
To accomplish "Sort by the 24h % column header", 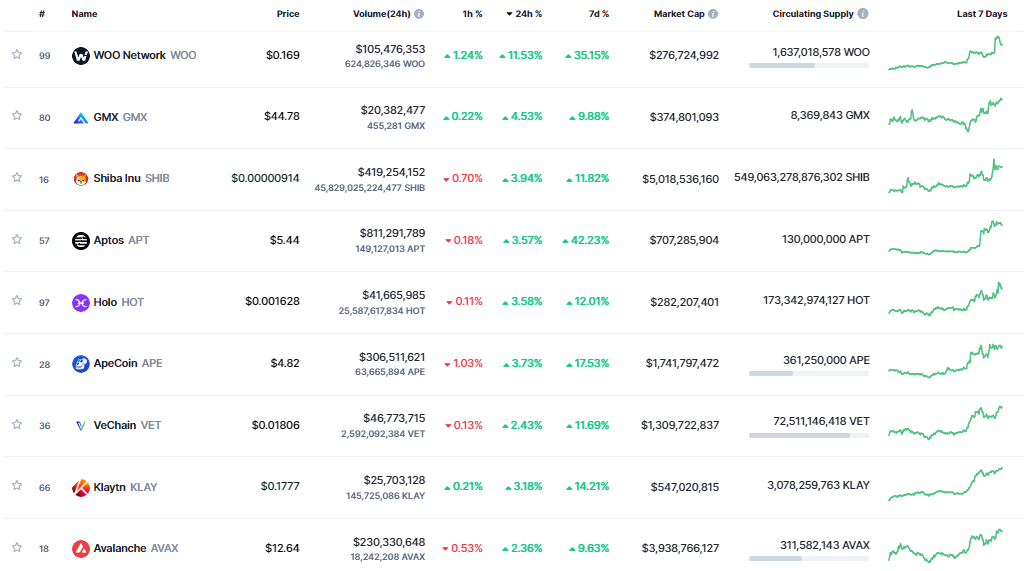I will click(528, 14).
